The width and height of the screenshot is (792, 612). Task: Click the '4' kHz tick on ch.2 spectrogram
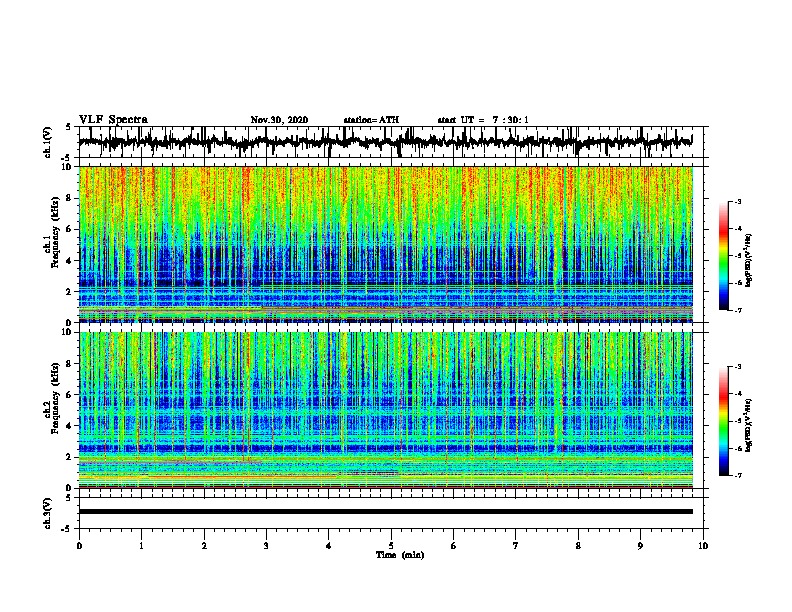pos(69,426)
